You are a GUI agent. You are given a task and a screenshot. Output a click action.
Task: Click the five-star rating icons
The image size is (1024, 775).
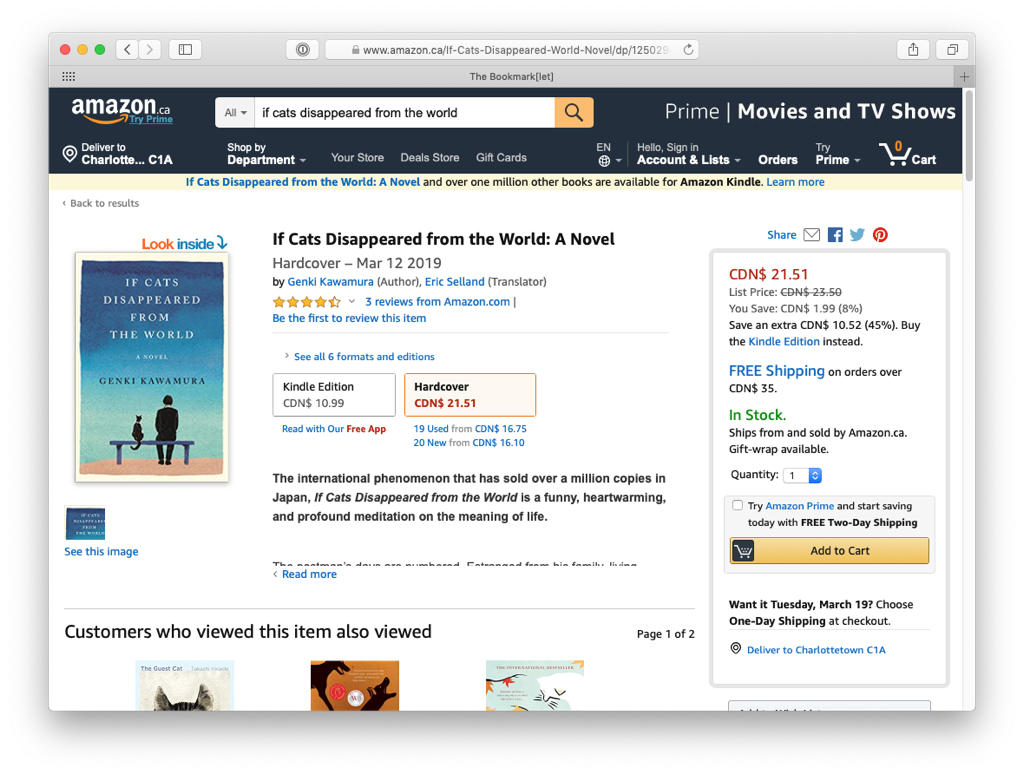306,302
